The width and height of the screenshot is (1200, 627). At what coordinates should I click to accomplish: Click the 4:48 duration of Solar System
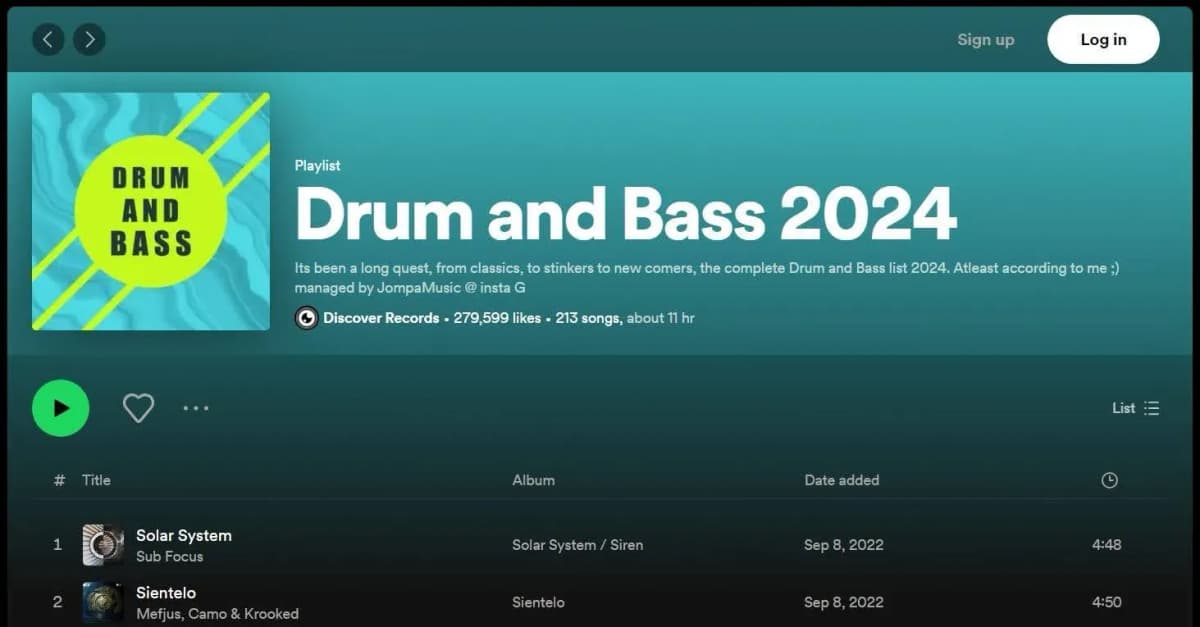click(1106, 545)
